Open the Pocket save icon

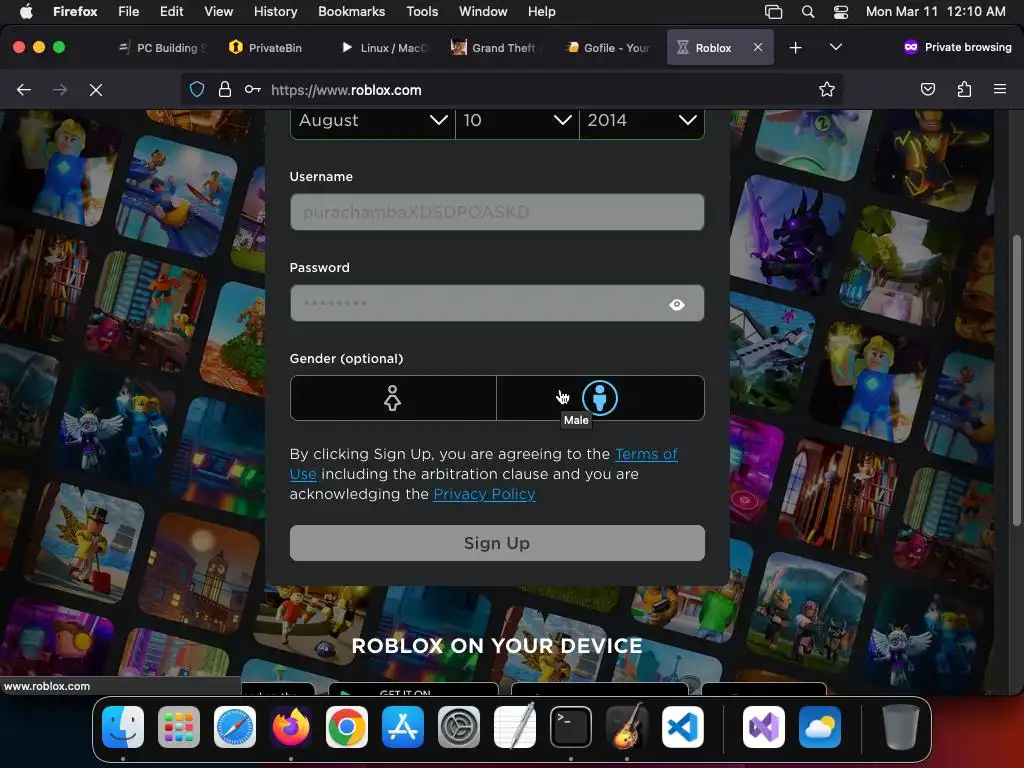click(x=927, y=89)
